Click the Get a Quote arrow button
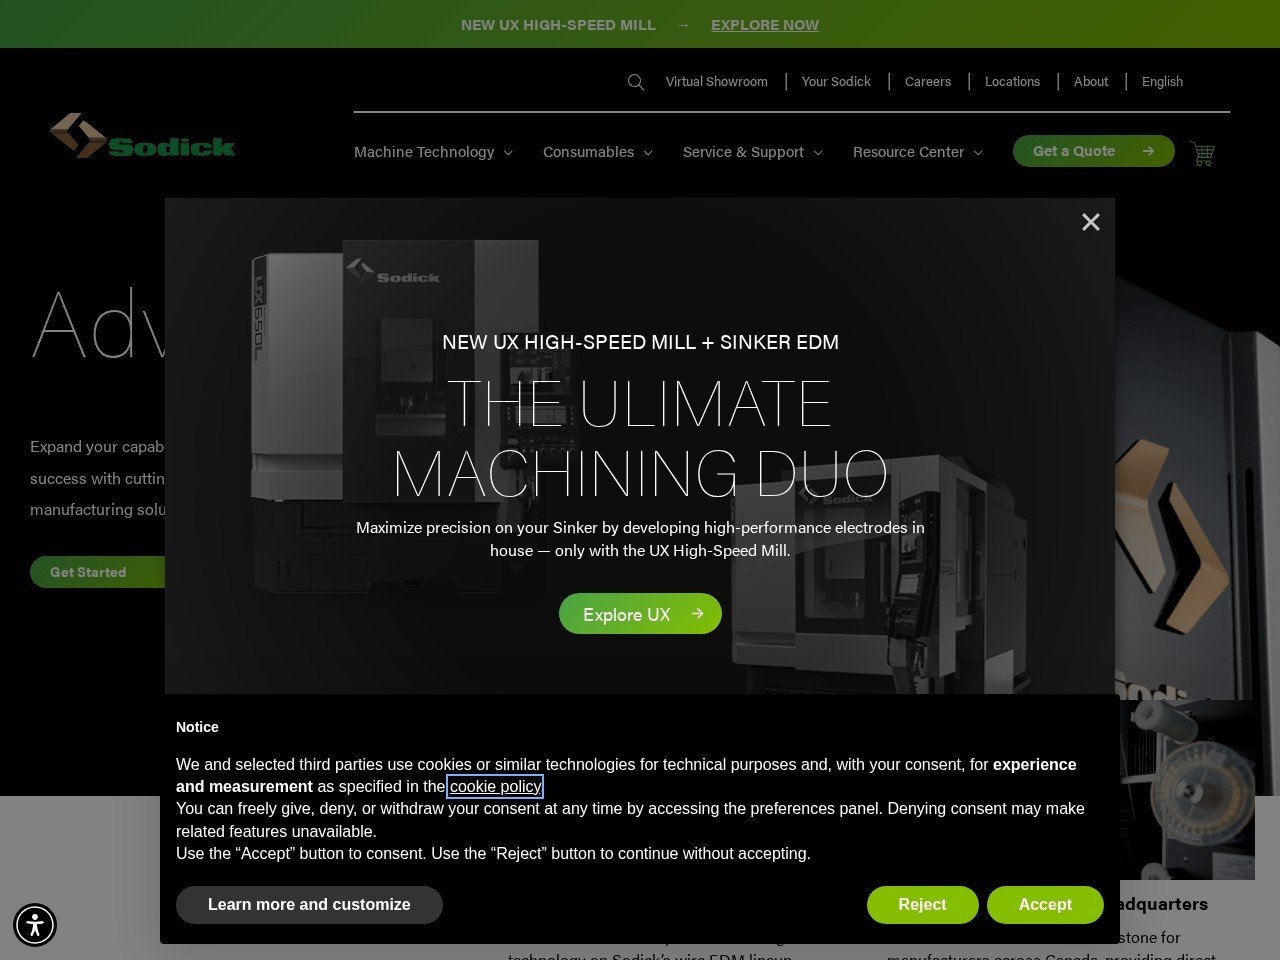Screen dimensions: 1280x960 tap(1093, 151)
